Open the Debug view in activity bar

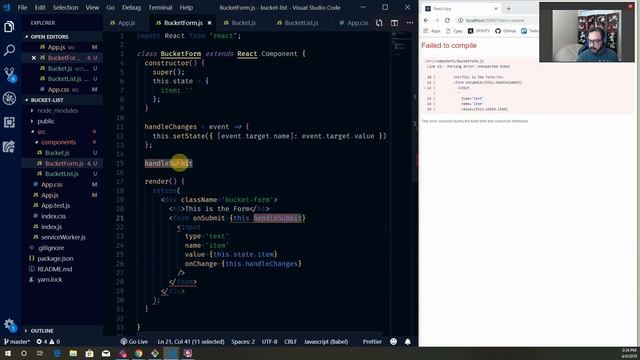point(9,98)
